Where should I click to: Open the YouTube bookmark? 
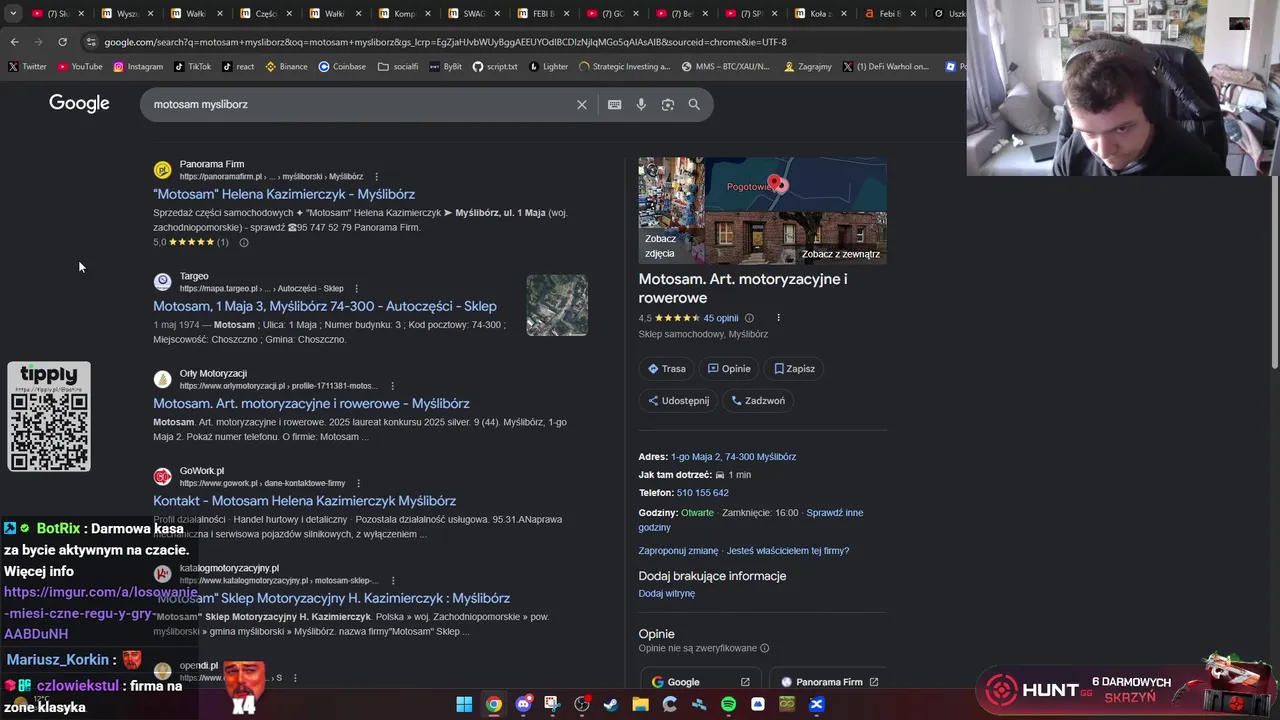pos(80,67)
